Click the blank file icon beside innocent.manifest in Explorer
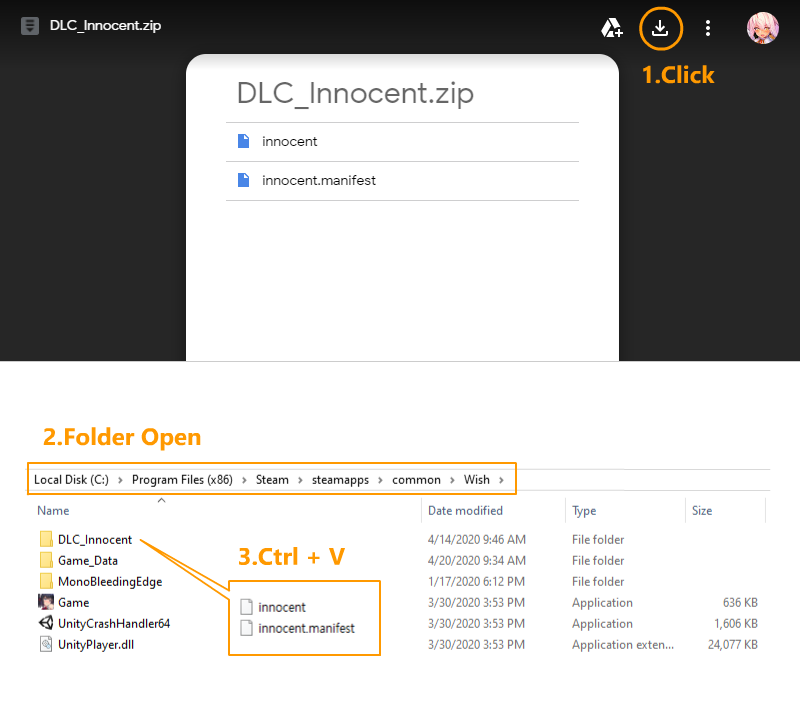 pyautogui.click(x=246, y=628)
